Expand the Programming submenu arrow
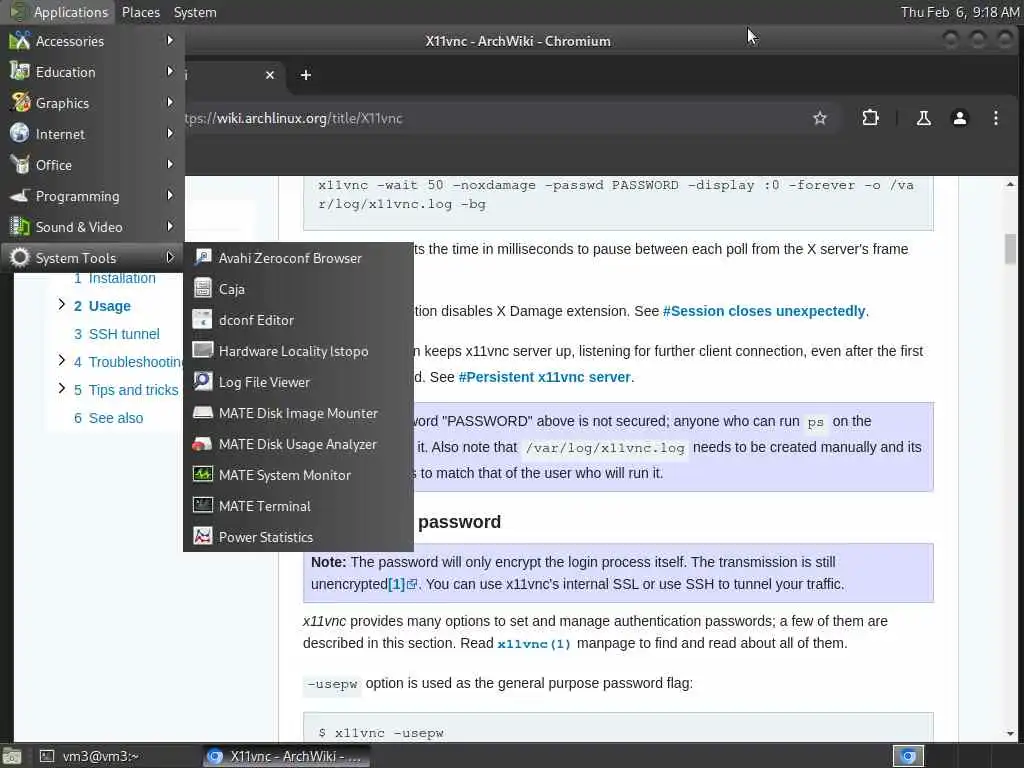The image size is (1024, 768). point(170,195)
